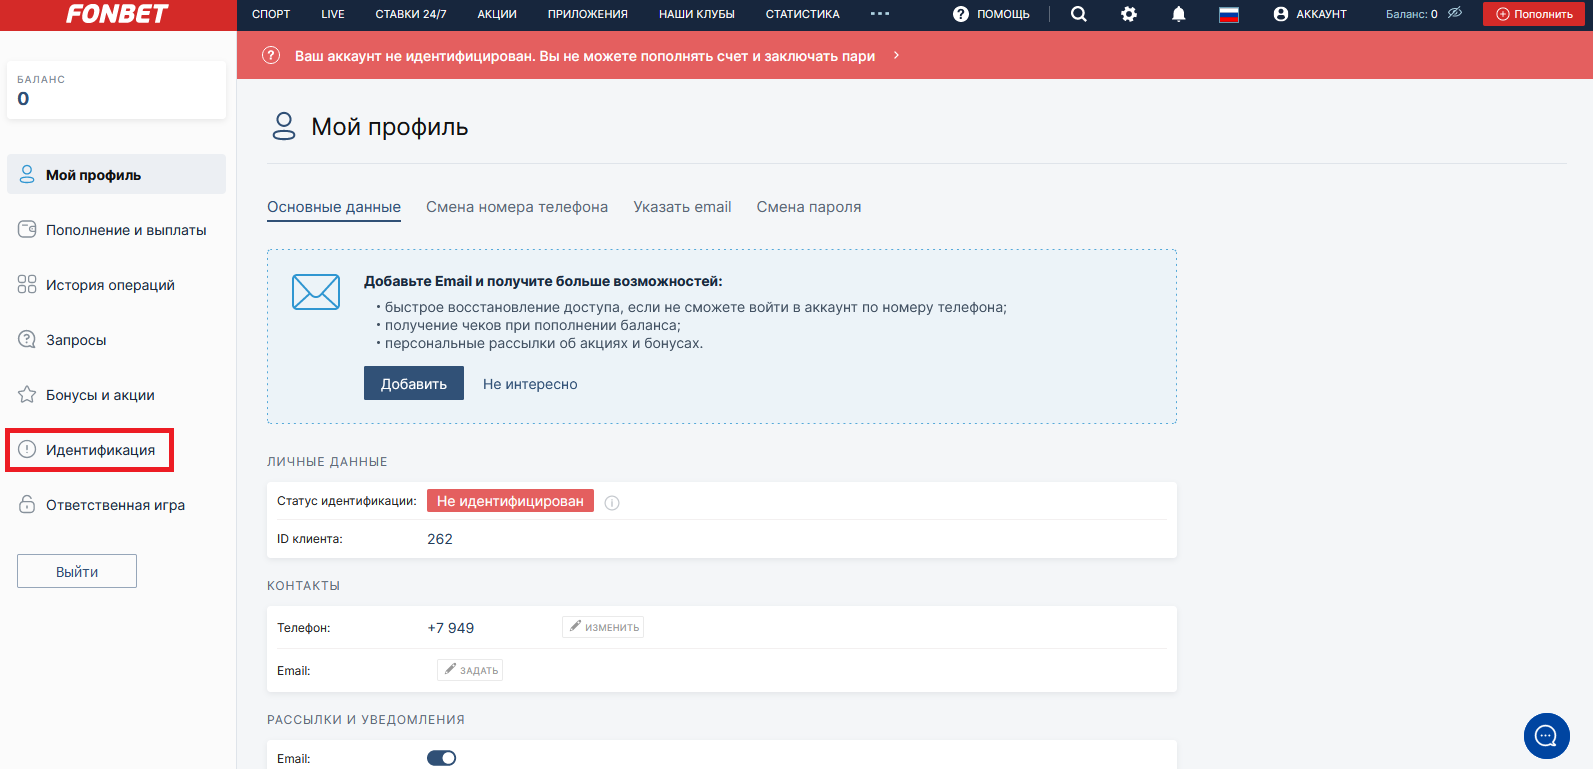This screenshot has height=769, width=1593.
Task: Click the envelope icon in email promo
Action: (316, 292)
